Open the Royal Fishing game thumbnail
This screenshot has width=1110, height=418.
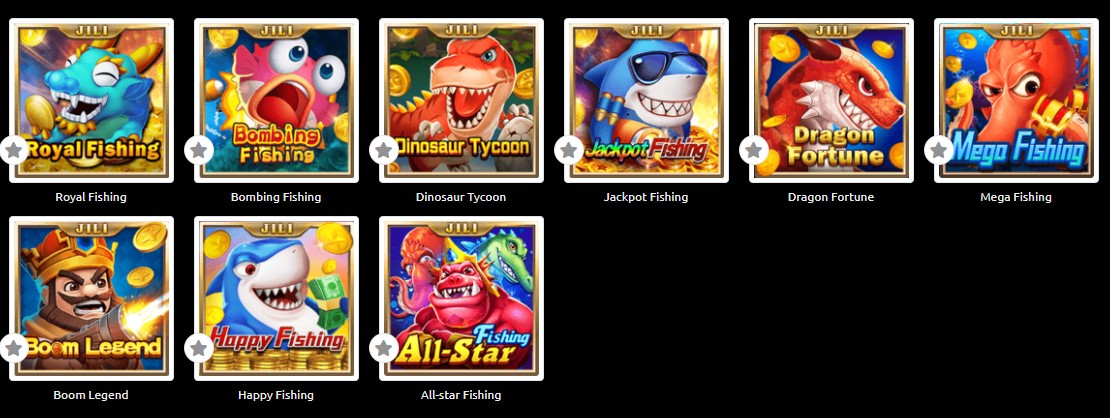click(x=91, y=101)
